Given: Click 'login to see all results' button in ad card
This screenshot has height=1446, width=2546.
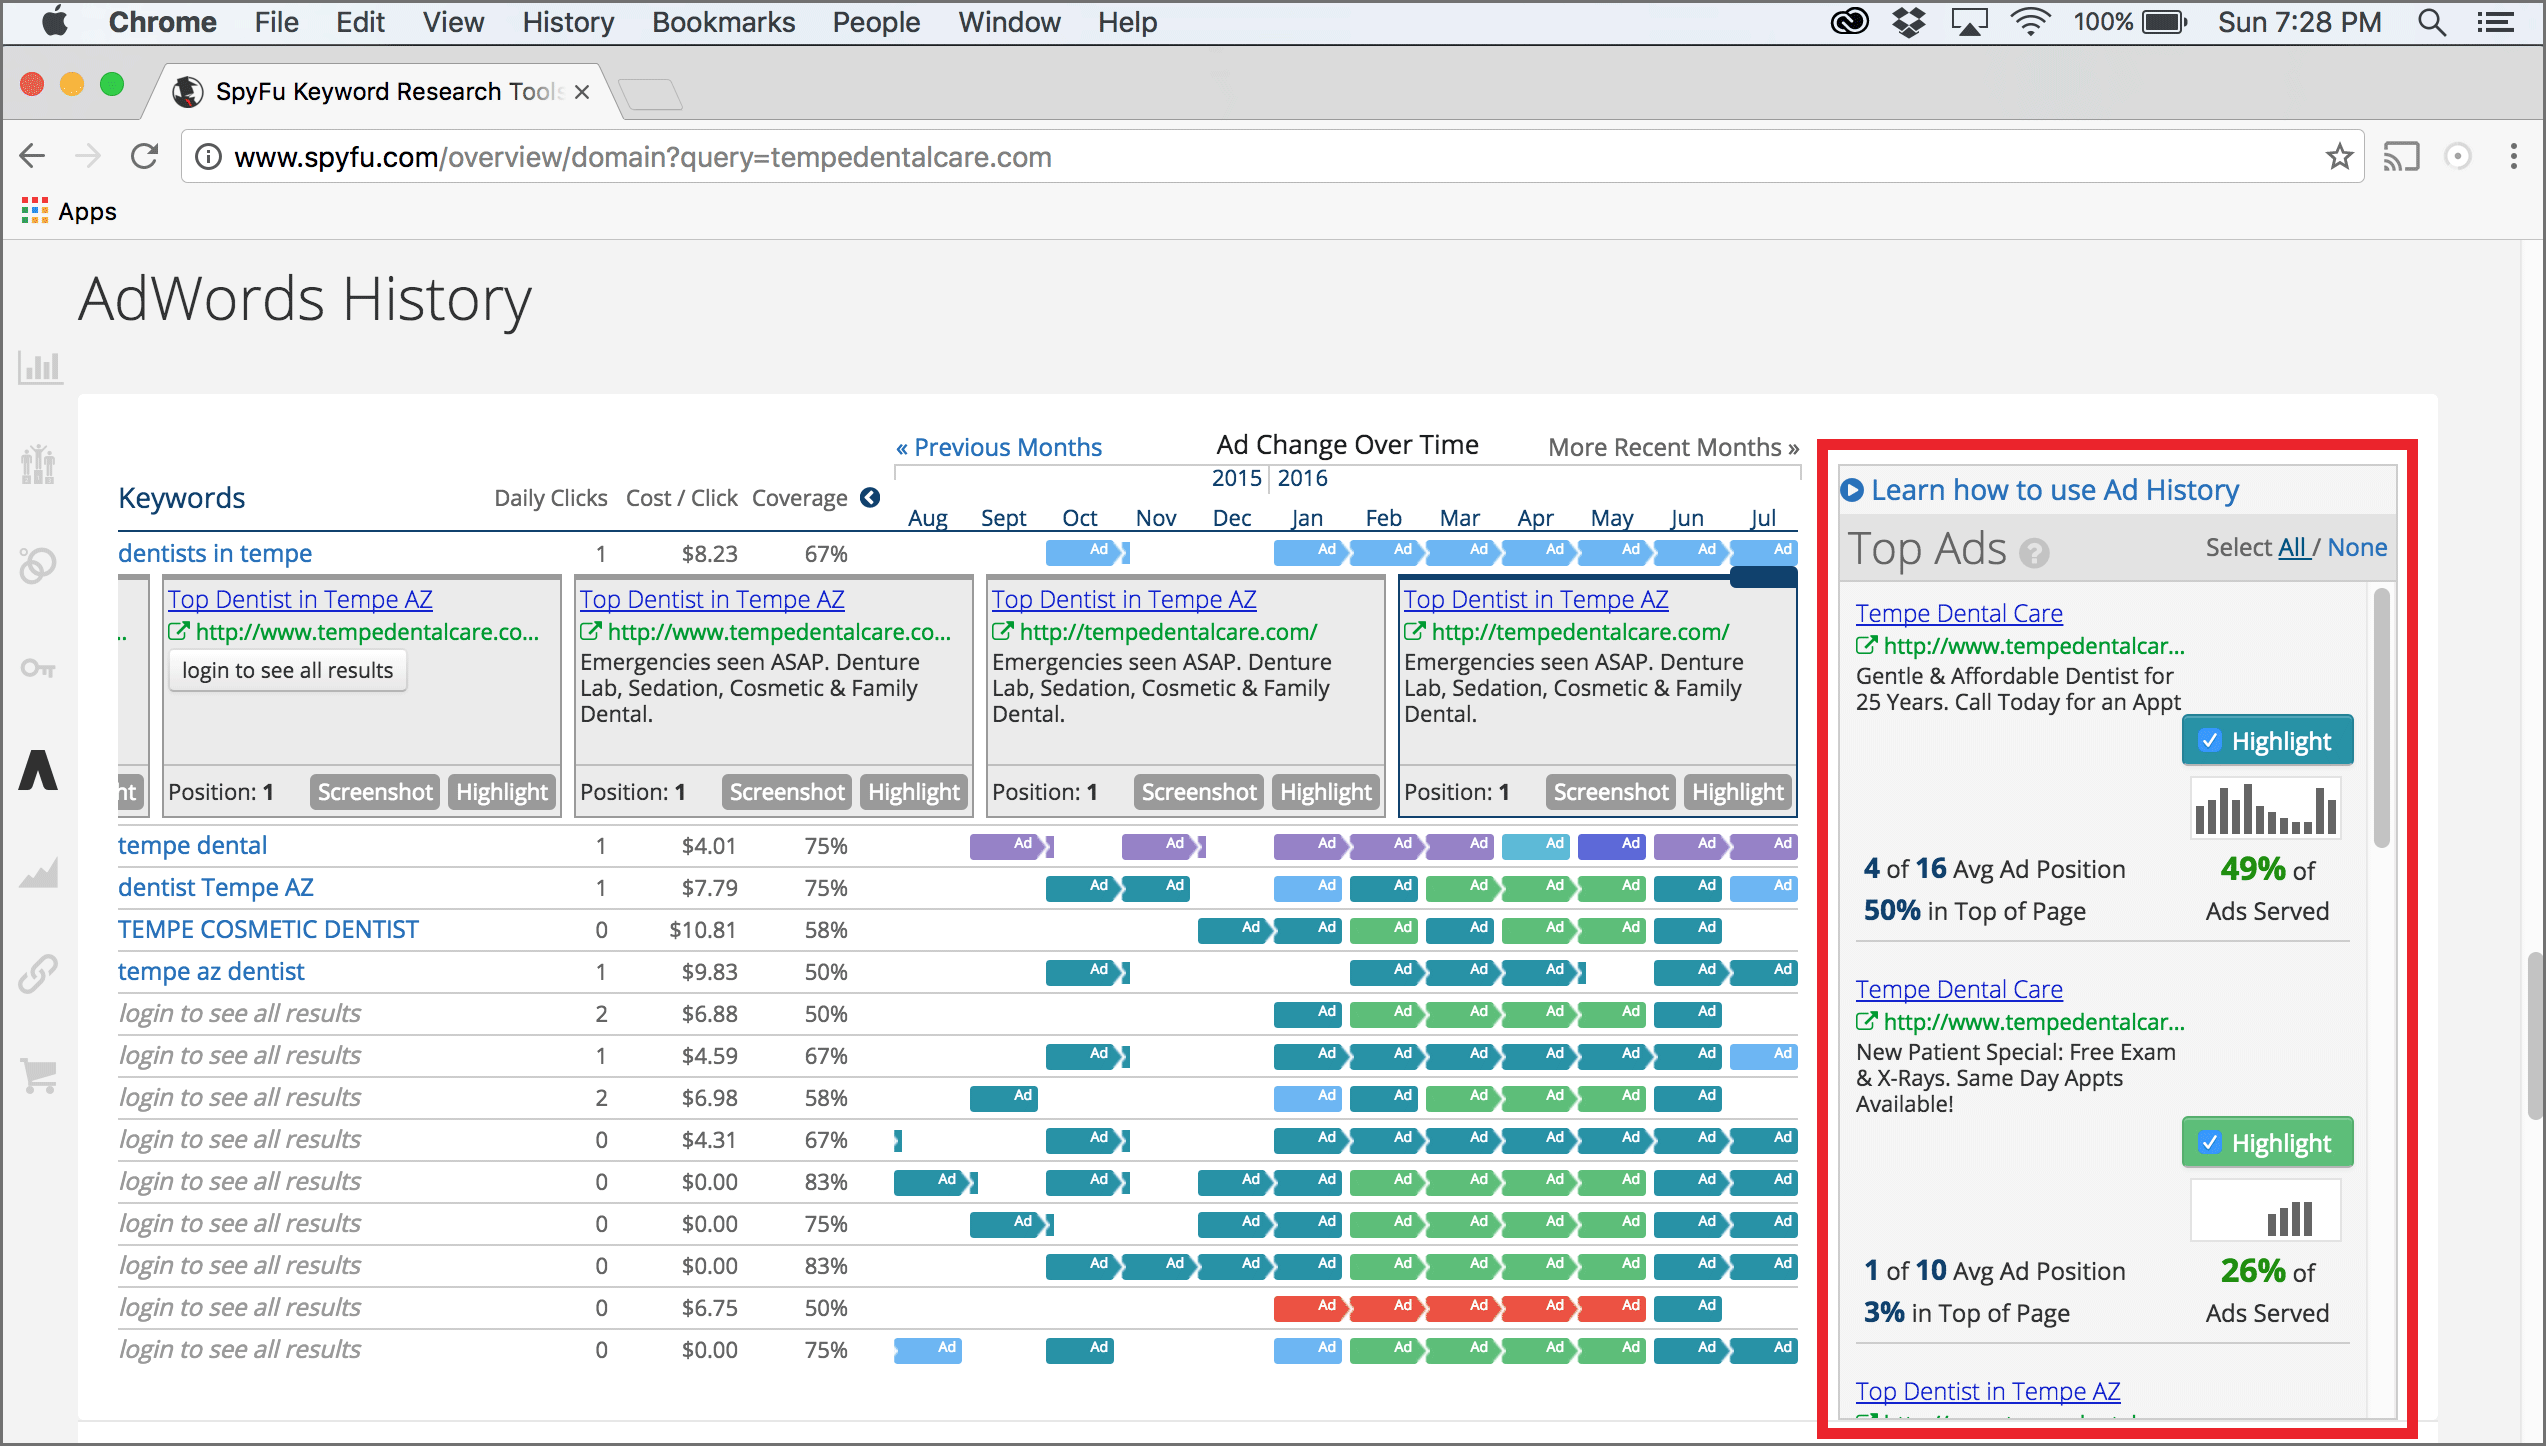Looking at the screenshot, I should point(287,670).
